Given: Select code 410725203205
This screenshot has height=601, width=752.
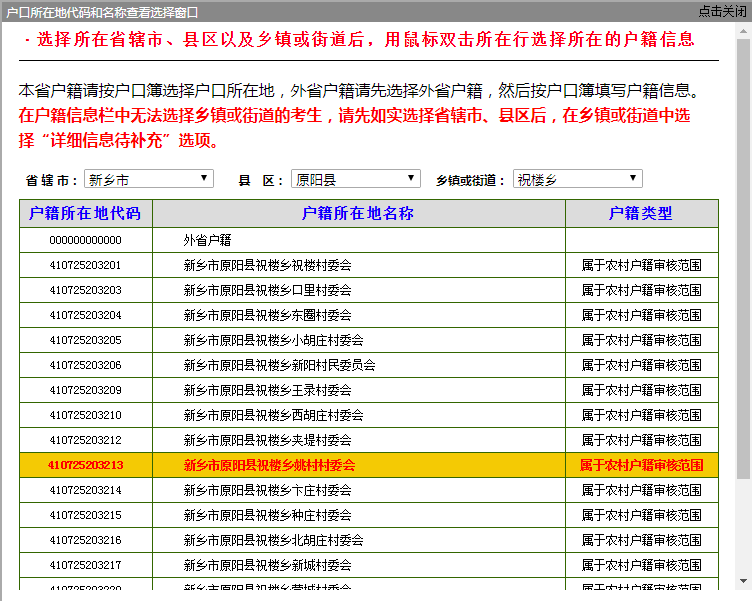Looking at the screenshot, I should [86, 340].
